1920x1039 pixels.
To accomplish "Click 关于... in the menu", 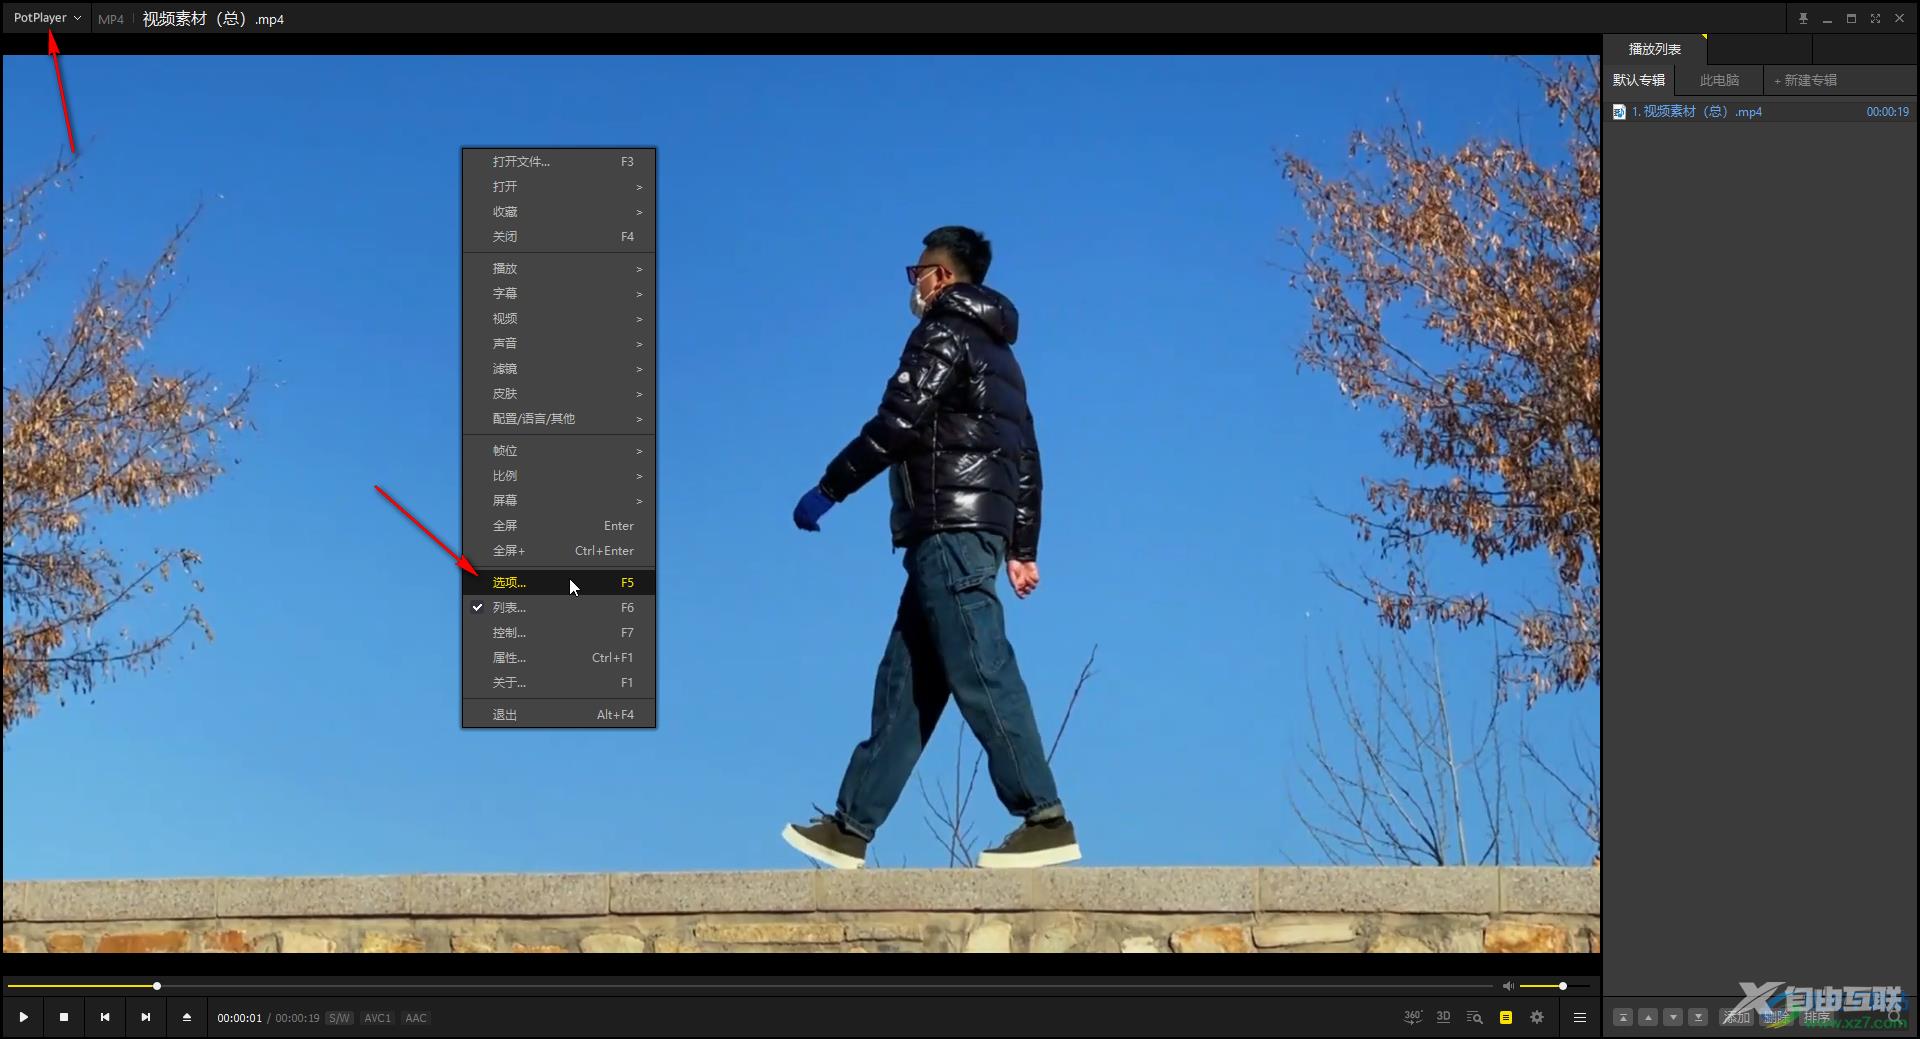I will [559, 682].
